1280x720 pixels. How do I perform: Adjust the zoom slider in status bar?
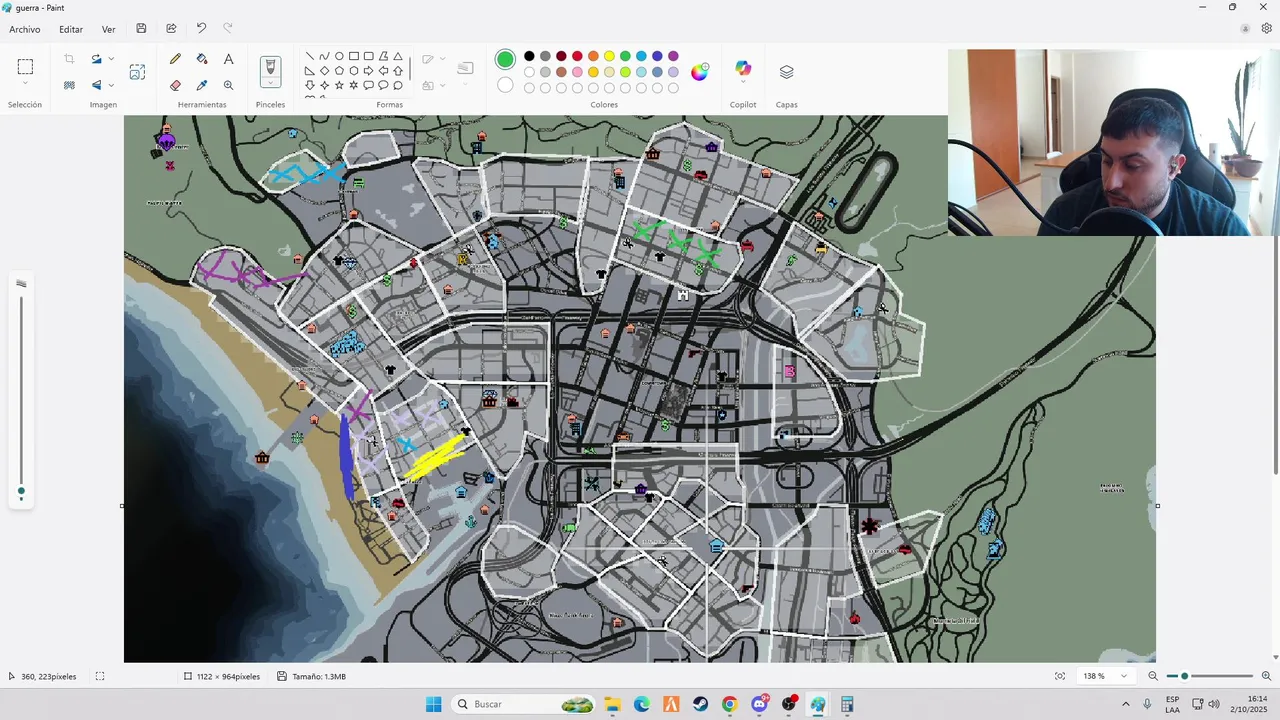tap(1208, 676)
